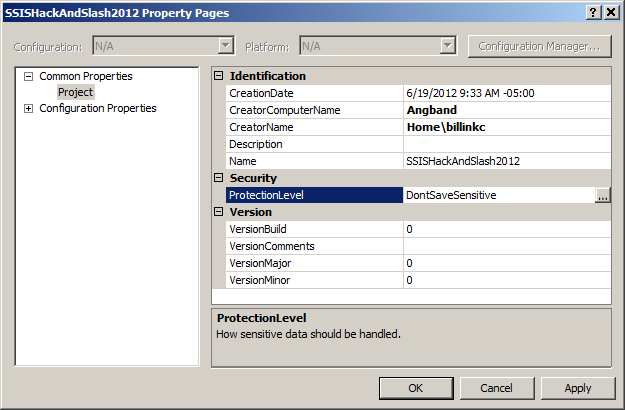The width and height of the screenshot is (625, 410).
Task: Click the DontSaveSensitive value
Action: (x=451, y=195)
